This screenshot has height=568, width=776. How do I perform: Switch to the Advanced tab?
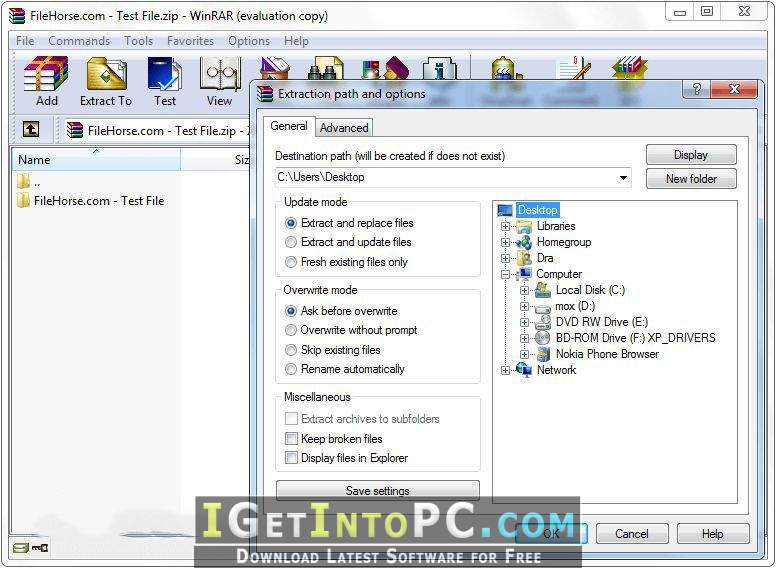pos(344,128)
